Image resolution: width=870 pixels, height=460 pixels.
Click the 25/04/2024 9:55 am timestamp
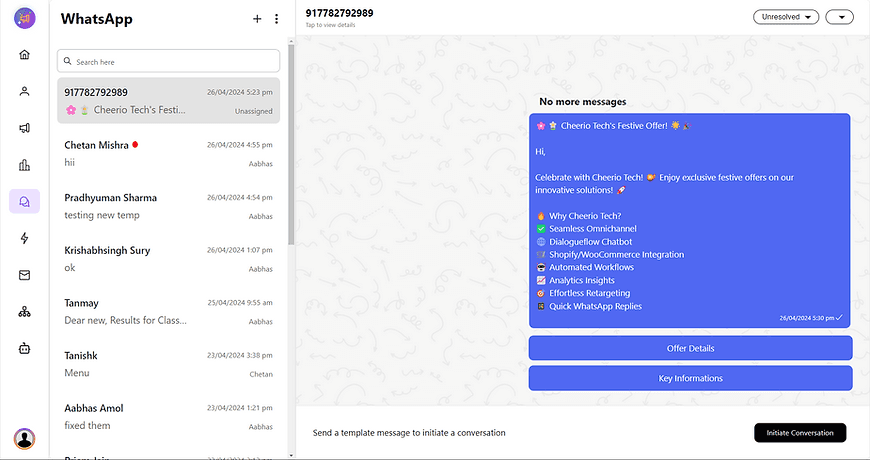click(x=240, y=303)
